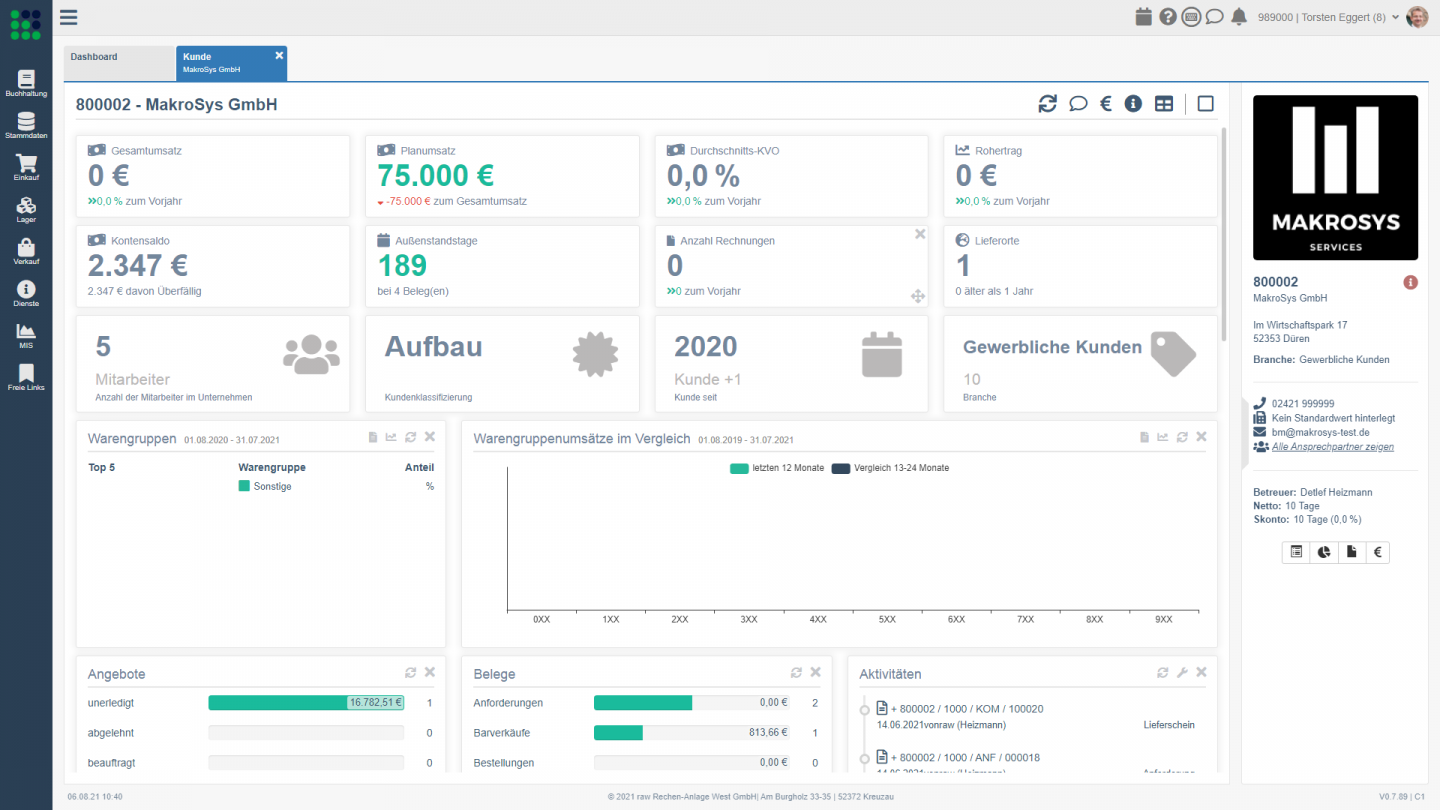The width and height of the screenshot is (1440, 810).
Task: Refresh the Angebote widget
Action: pyautogui.click(x=410, y=673)
